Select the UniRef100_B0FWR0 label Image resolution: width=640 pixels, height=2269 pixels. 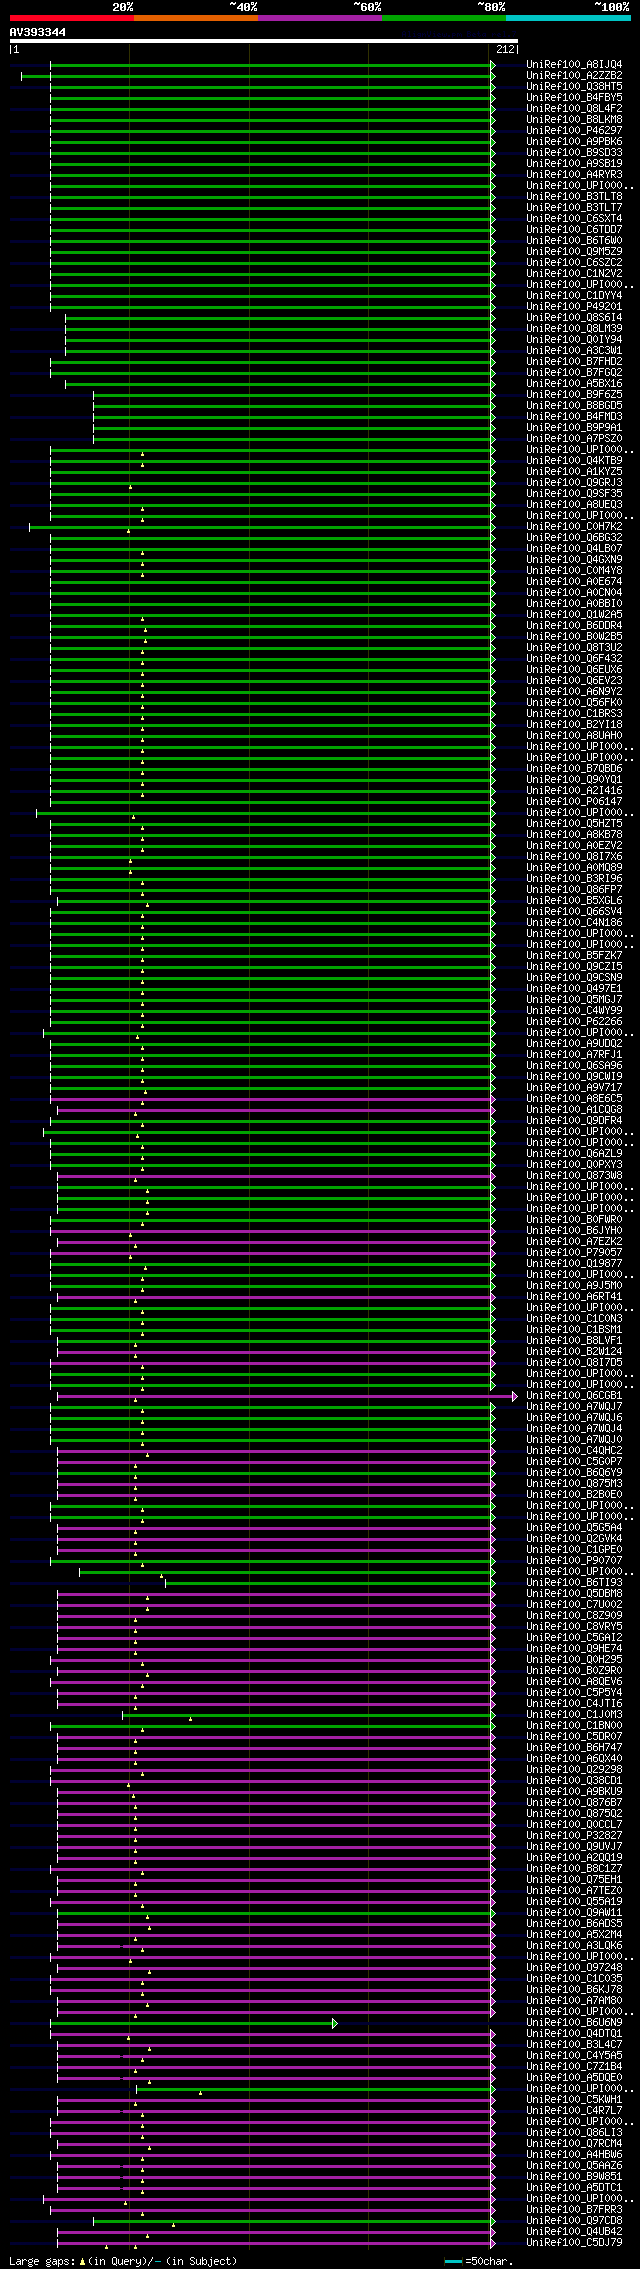click(x=574, y=1219)
